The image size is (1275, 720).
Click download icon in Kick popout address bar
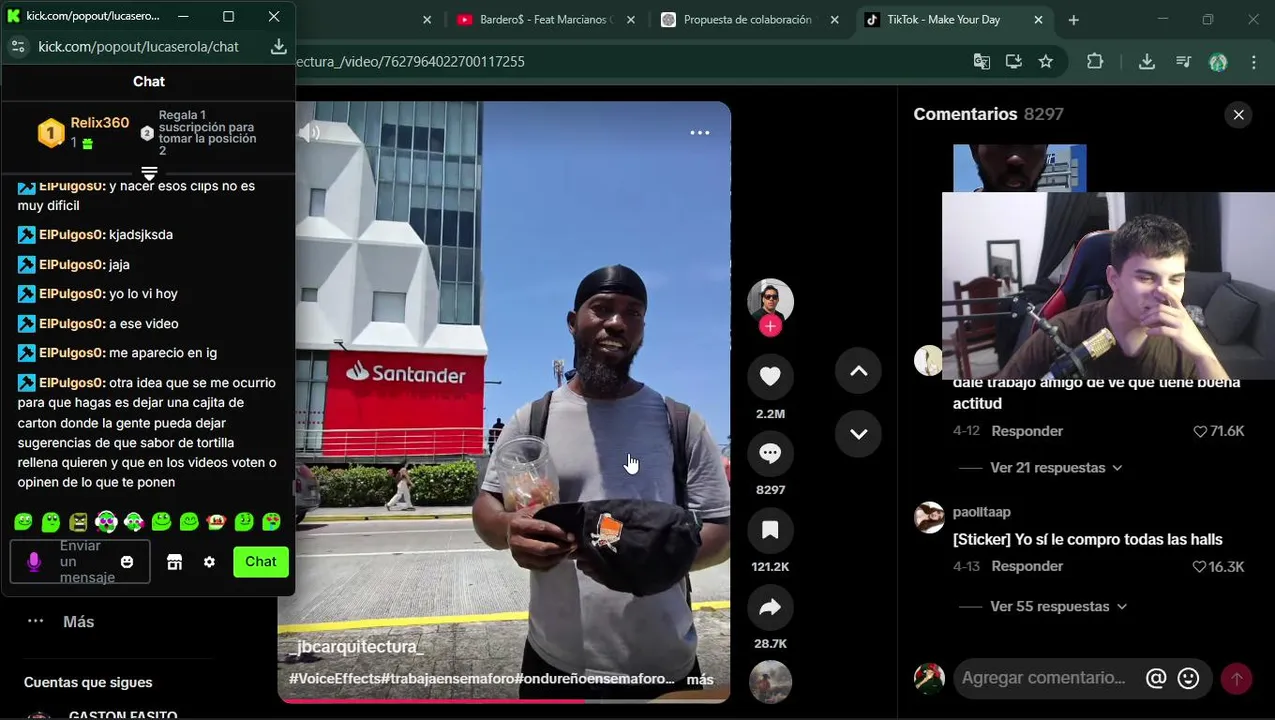279,47
